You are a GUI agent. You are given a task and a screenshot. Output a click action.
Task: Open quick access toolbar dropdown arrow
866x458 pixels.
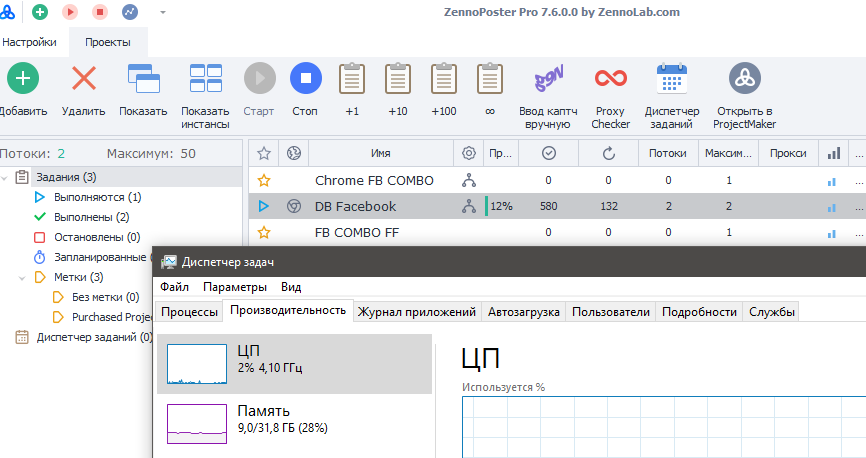[163, 13]
